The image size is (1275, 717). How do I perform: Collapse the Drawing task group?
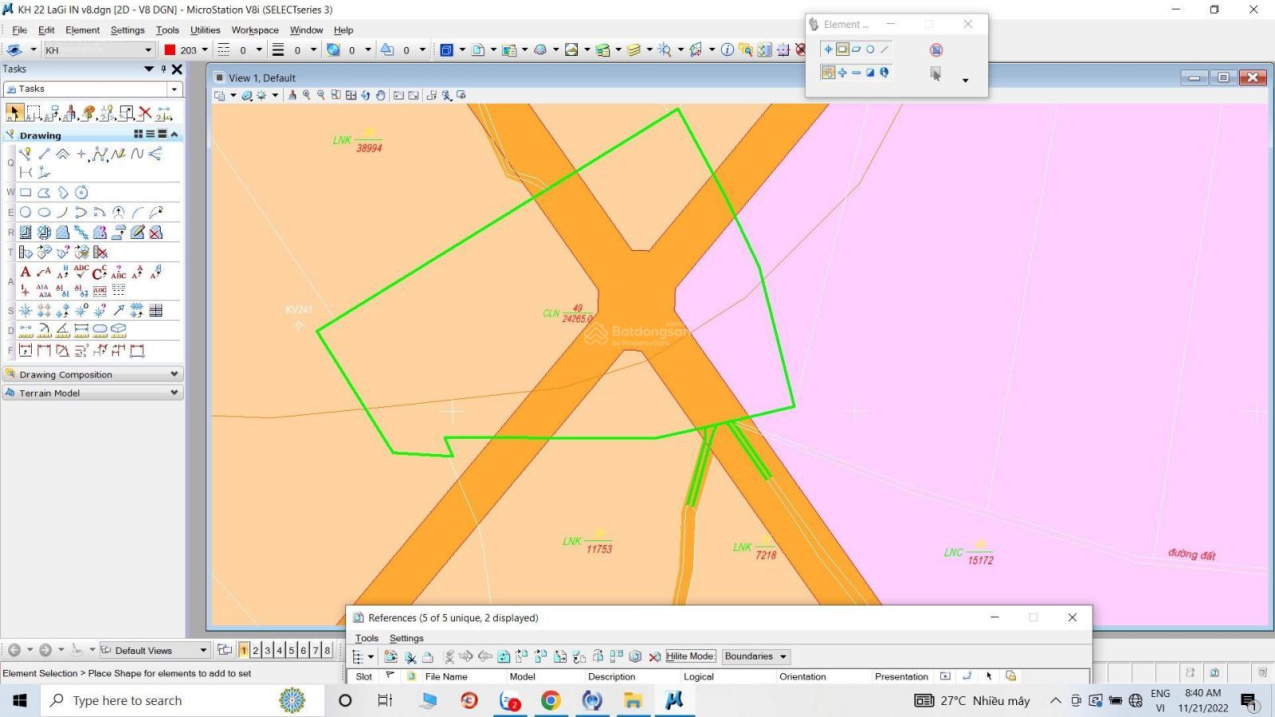(174, 135)
